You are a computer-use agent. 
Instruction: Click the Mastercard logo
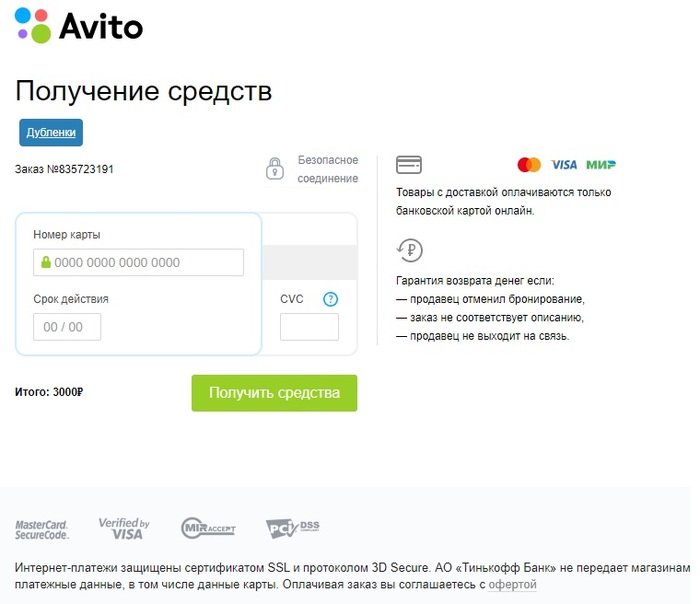coord(529,165)
